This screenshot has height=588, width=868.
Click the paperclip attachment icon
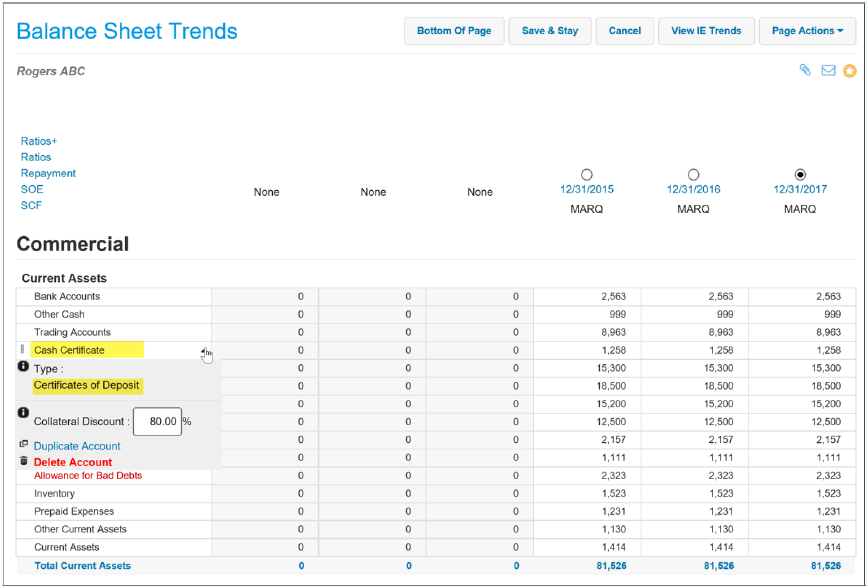(x=805, y=70)
